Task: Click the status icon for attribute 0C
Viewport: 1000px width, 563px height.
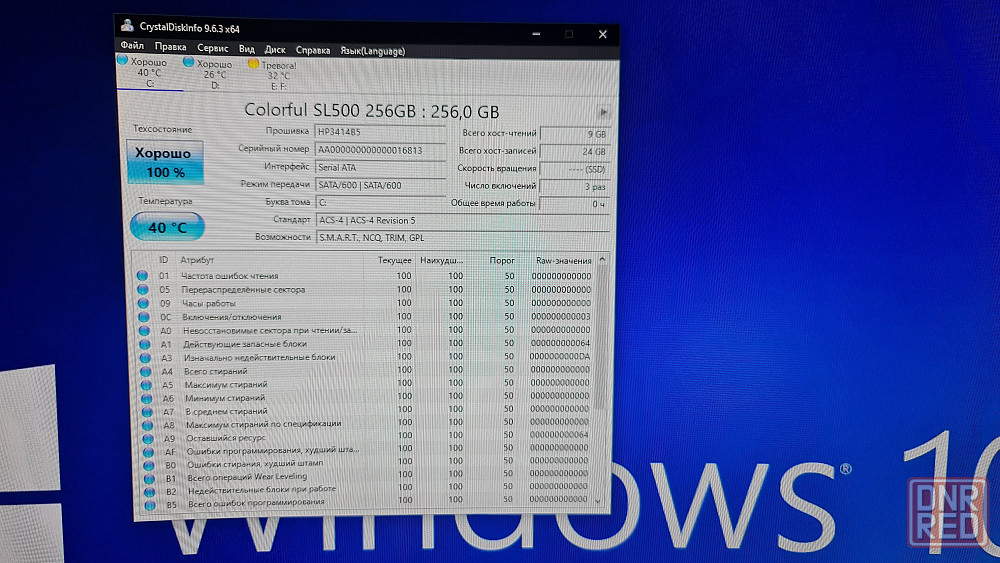Action: (143, 317)
